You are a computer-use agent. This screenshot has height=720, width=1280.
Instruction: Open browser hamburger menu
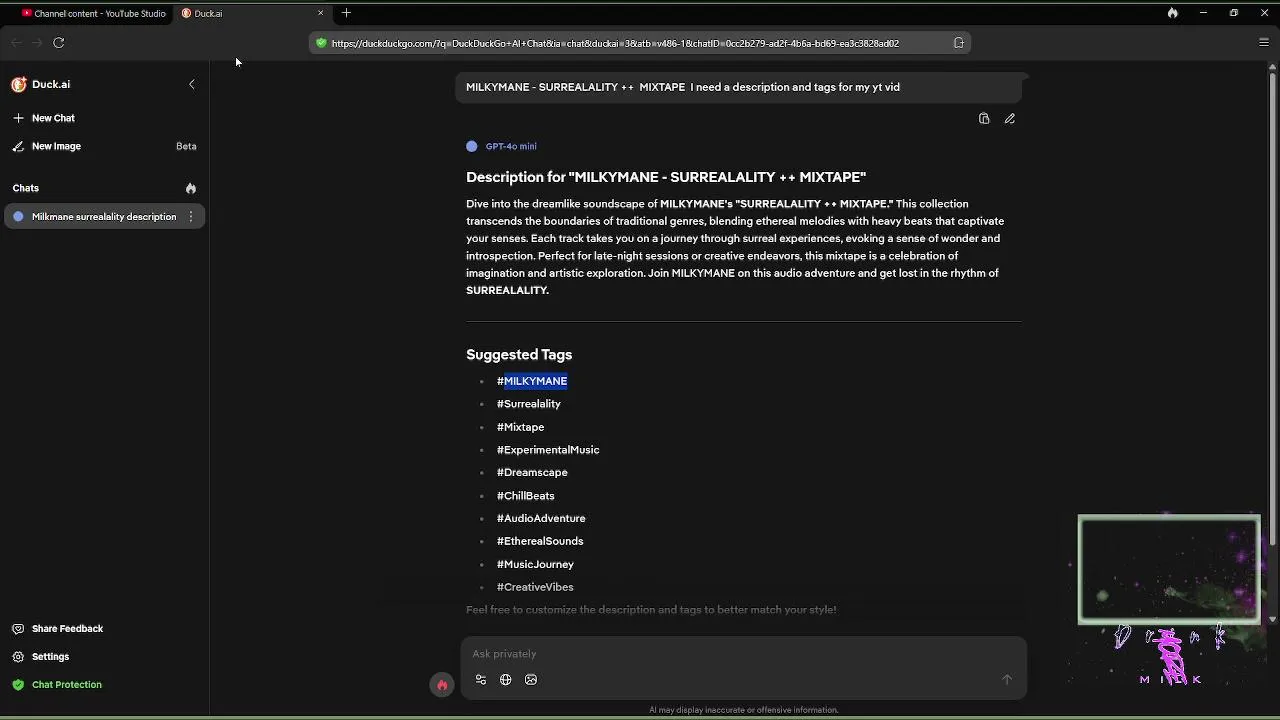(x=1264, y=42)
